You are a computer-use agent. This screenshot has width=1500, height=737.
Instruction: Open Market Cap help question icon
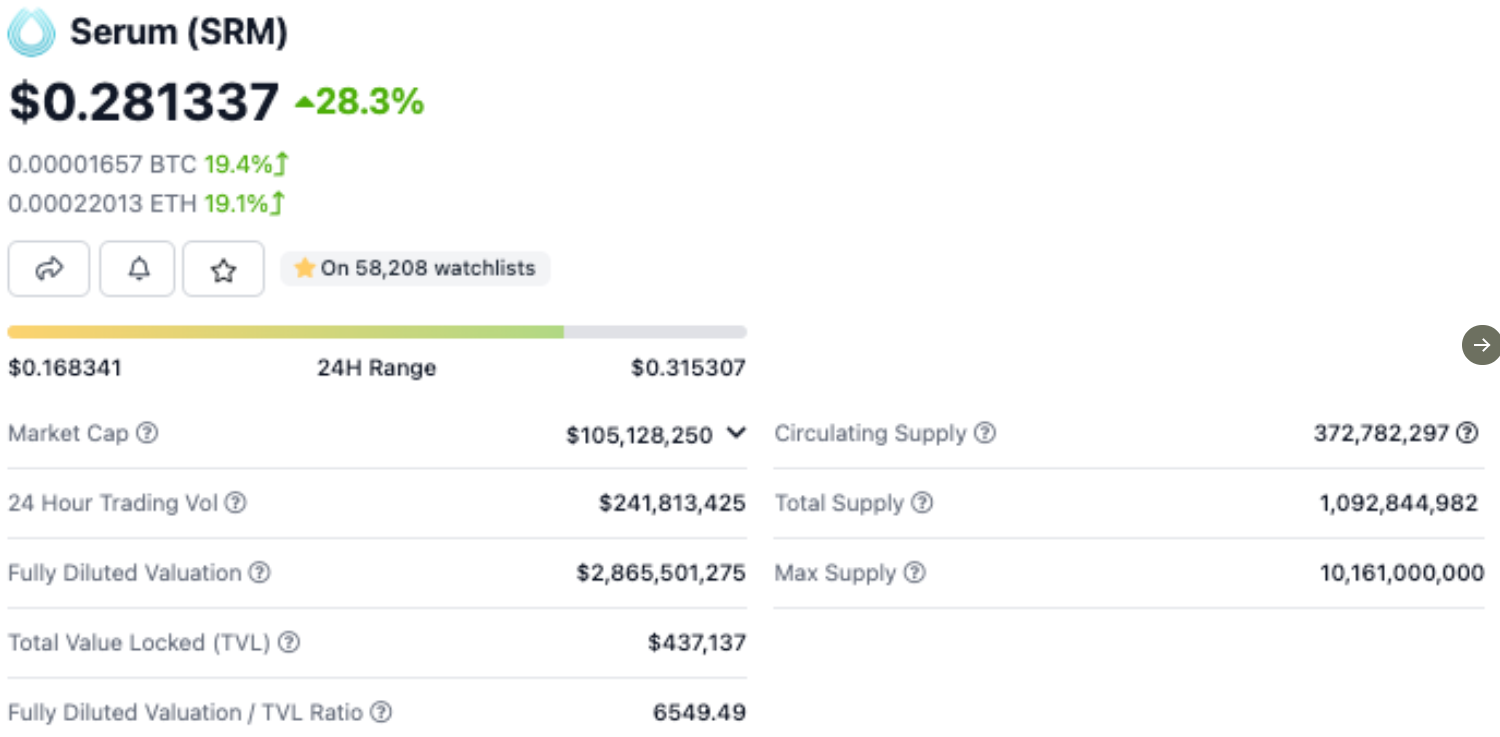[x=147, y=433]
